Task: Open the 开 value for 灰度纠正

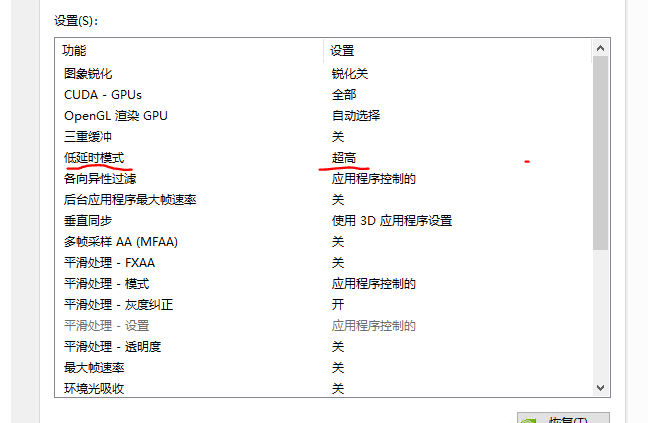Action: 338,305
